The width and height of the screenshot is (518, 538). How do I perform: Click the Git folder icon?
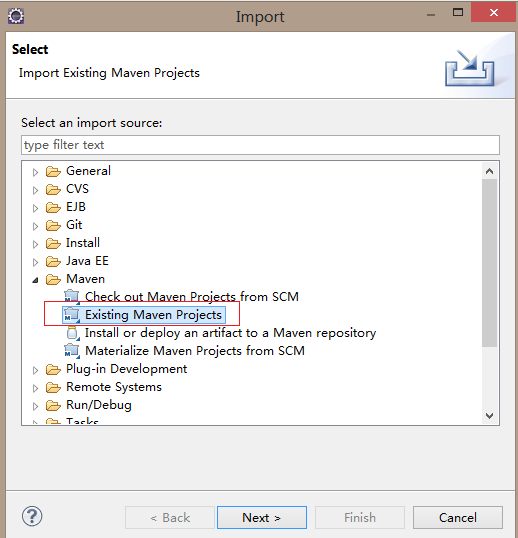click(x=53, y=225)
